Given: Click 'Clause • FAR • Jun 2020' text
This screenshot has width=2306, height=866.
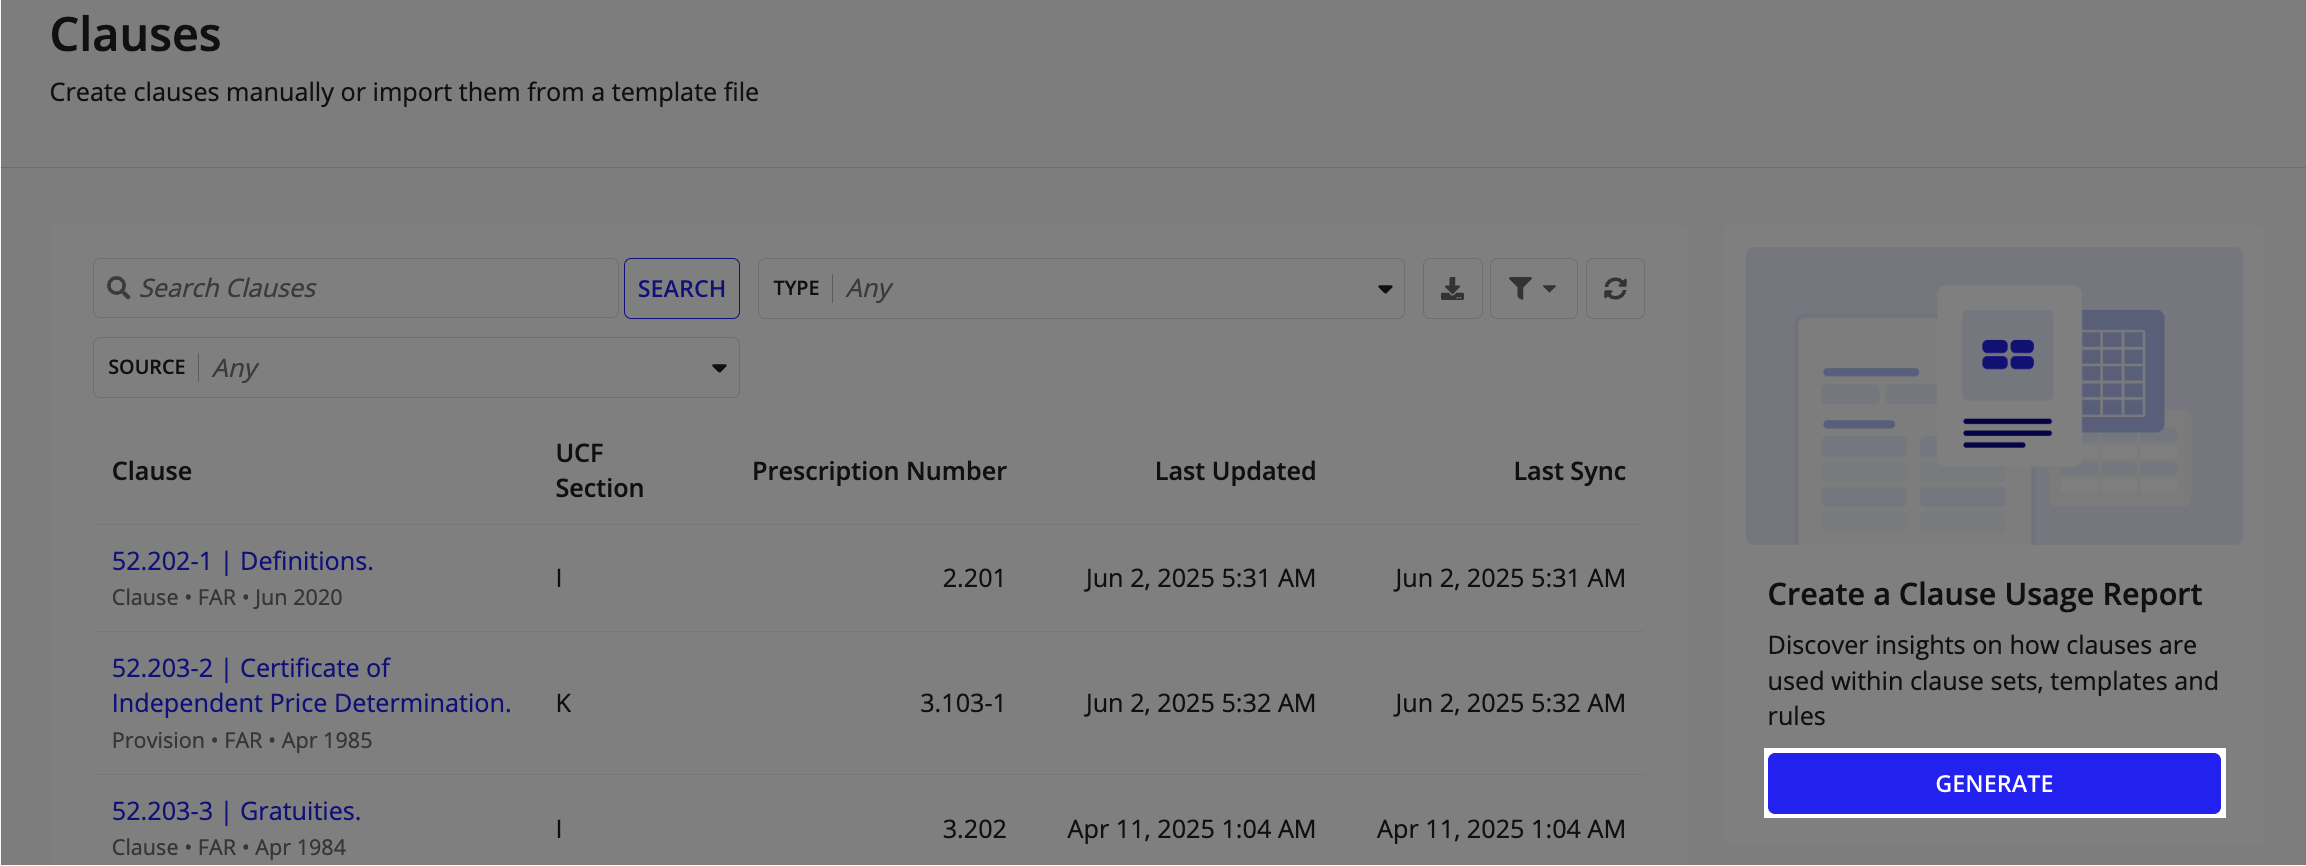Looking at the screenshot, I should (x=227, y=597).
